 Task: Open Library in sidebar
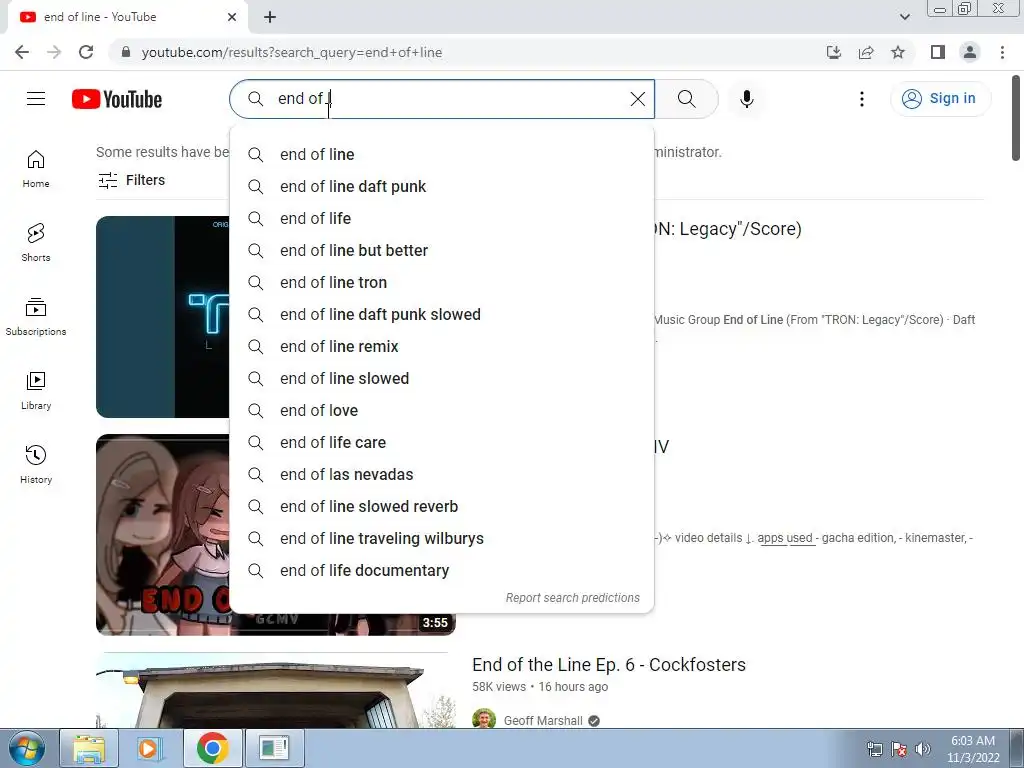point(36,391)
